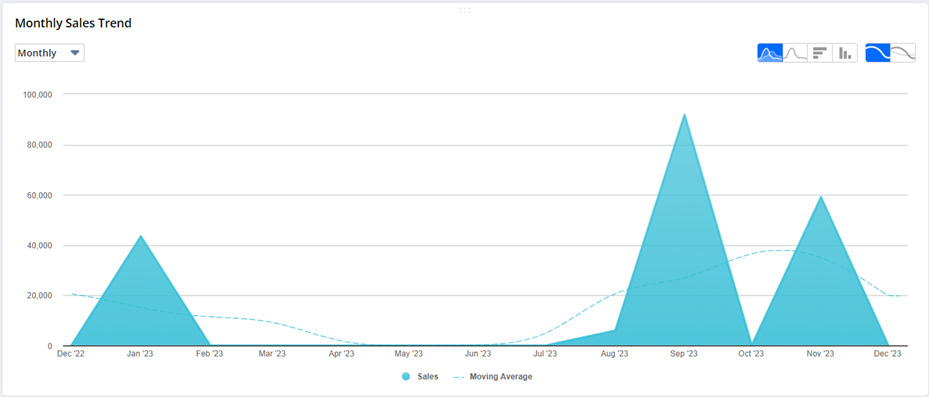Click the Nov '23 sales peak

(x=821, y=196)
